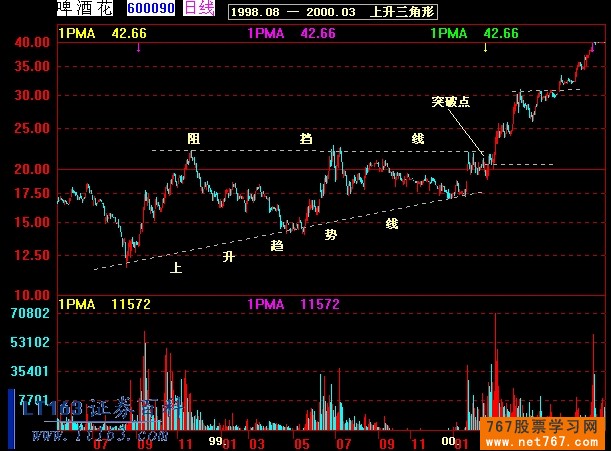Screen dimensions: 611x451
Task: Select magenta 1PMA 42.66 indicator in price panel
Action: [291, 33]
